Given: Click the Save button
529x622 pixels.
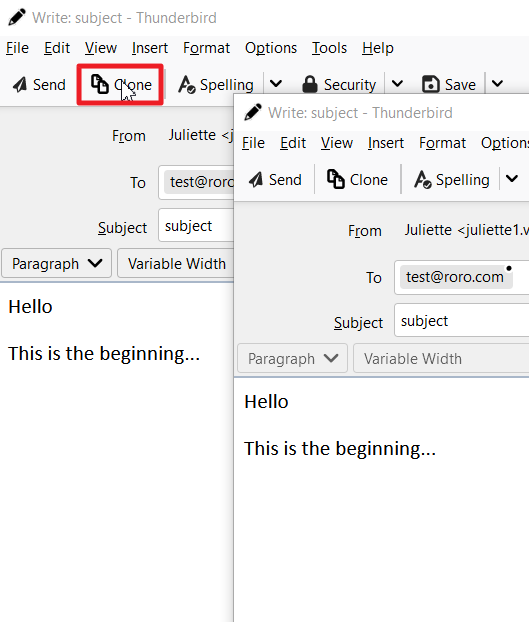Looking at the screenshot, I should coord(449,84).
